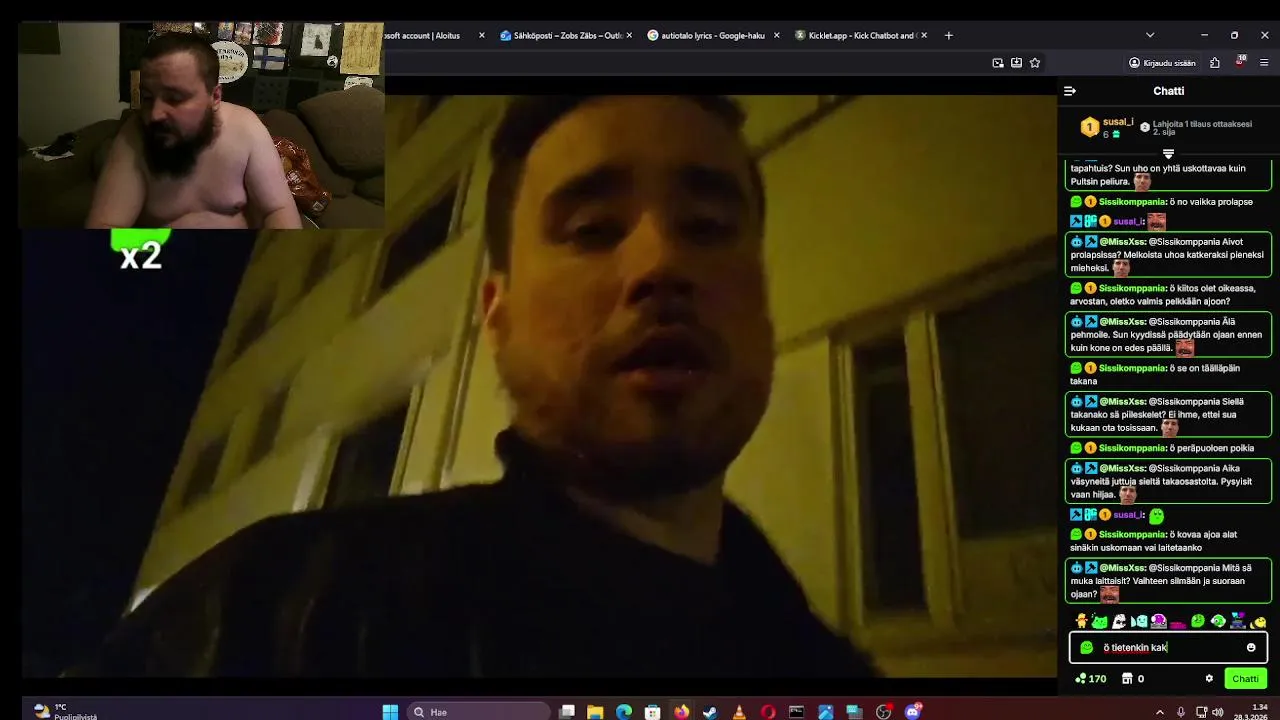Click Sissikomppania username in prolapse message
Screen dimensions: 1280x720
coord(1133,202)
